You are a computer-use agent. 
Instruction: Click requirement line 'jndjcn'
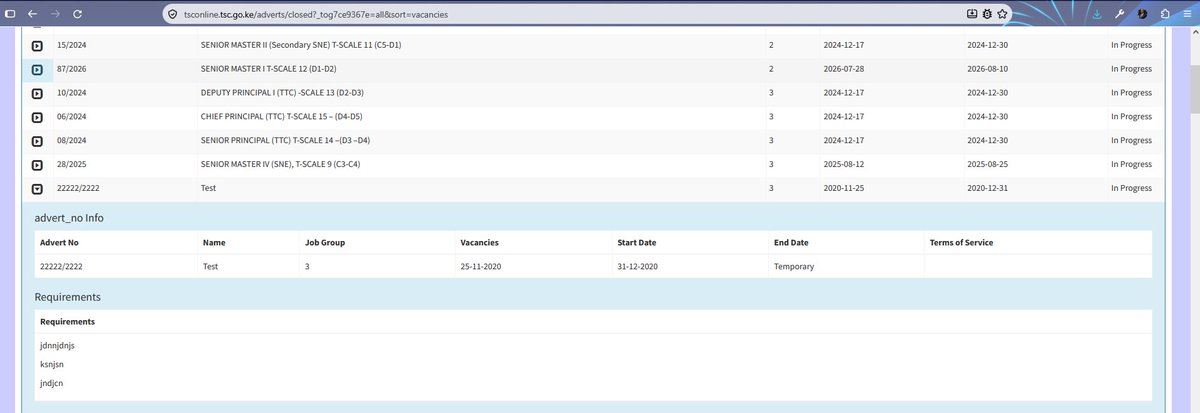point(53,383)
